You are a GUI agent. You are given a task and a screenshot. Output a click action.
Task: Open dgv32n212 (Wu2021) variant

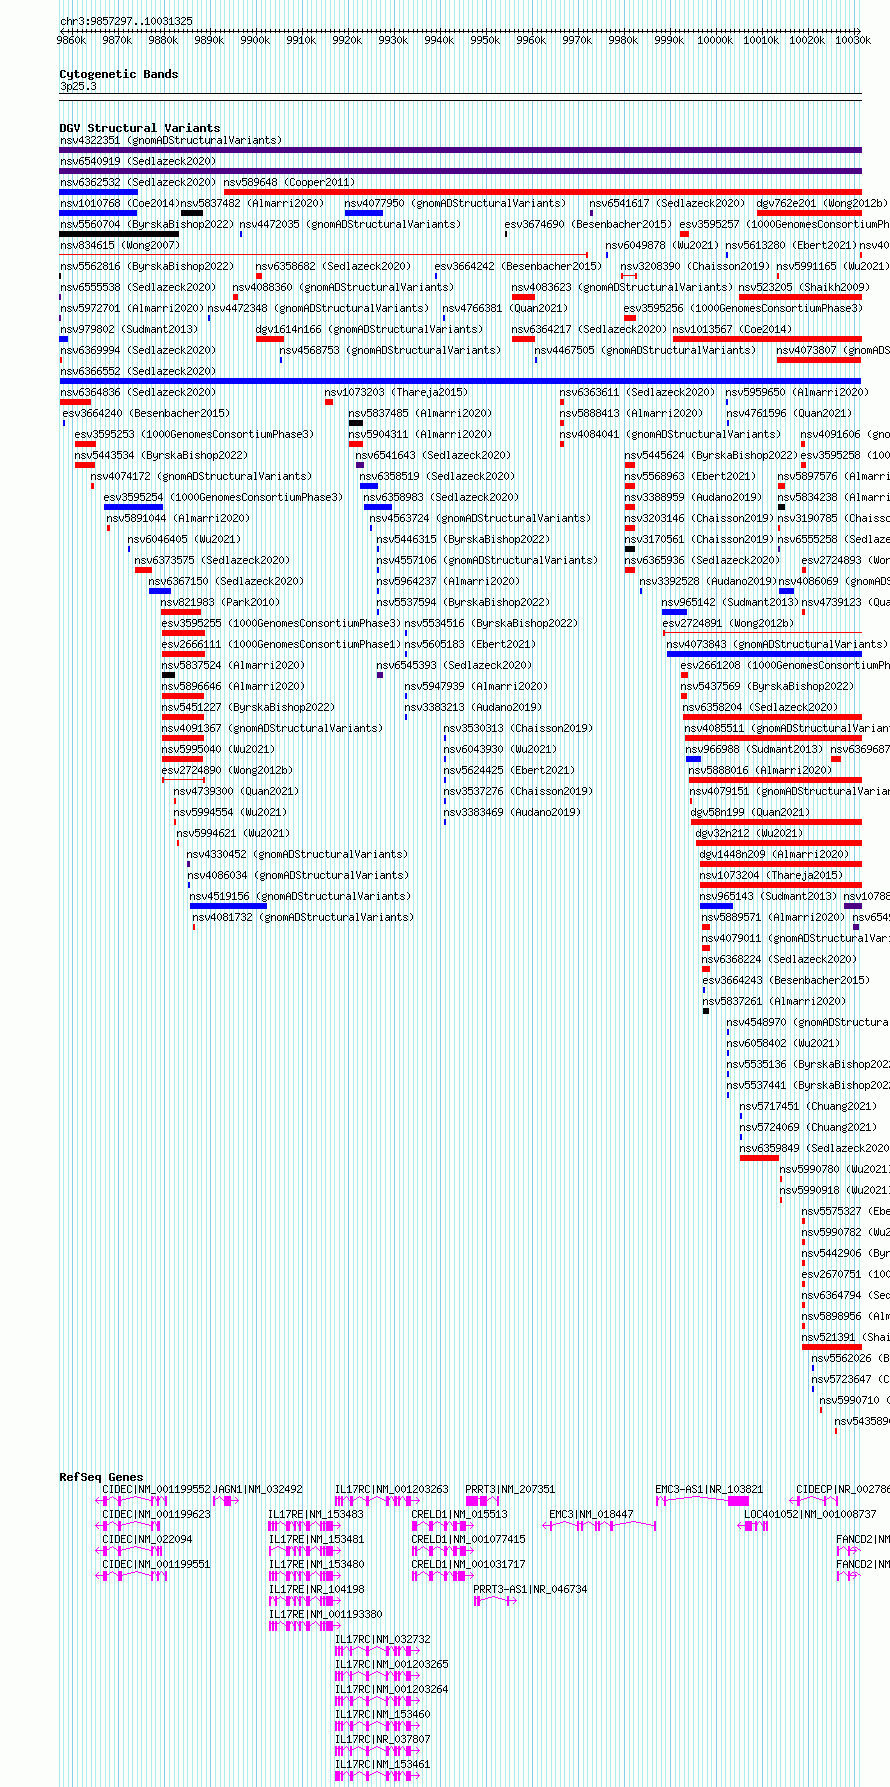pyautogui.click(x=749, y=833)
